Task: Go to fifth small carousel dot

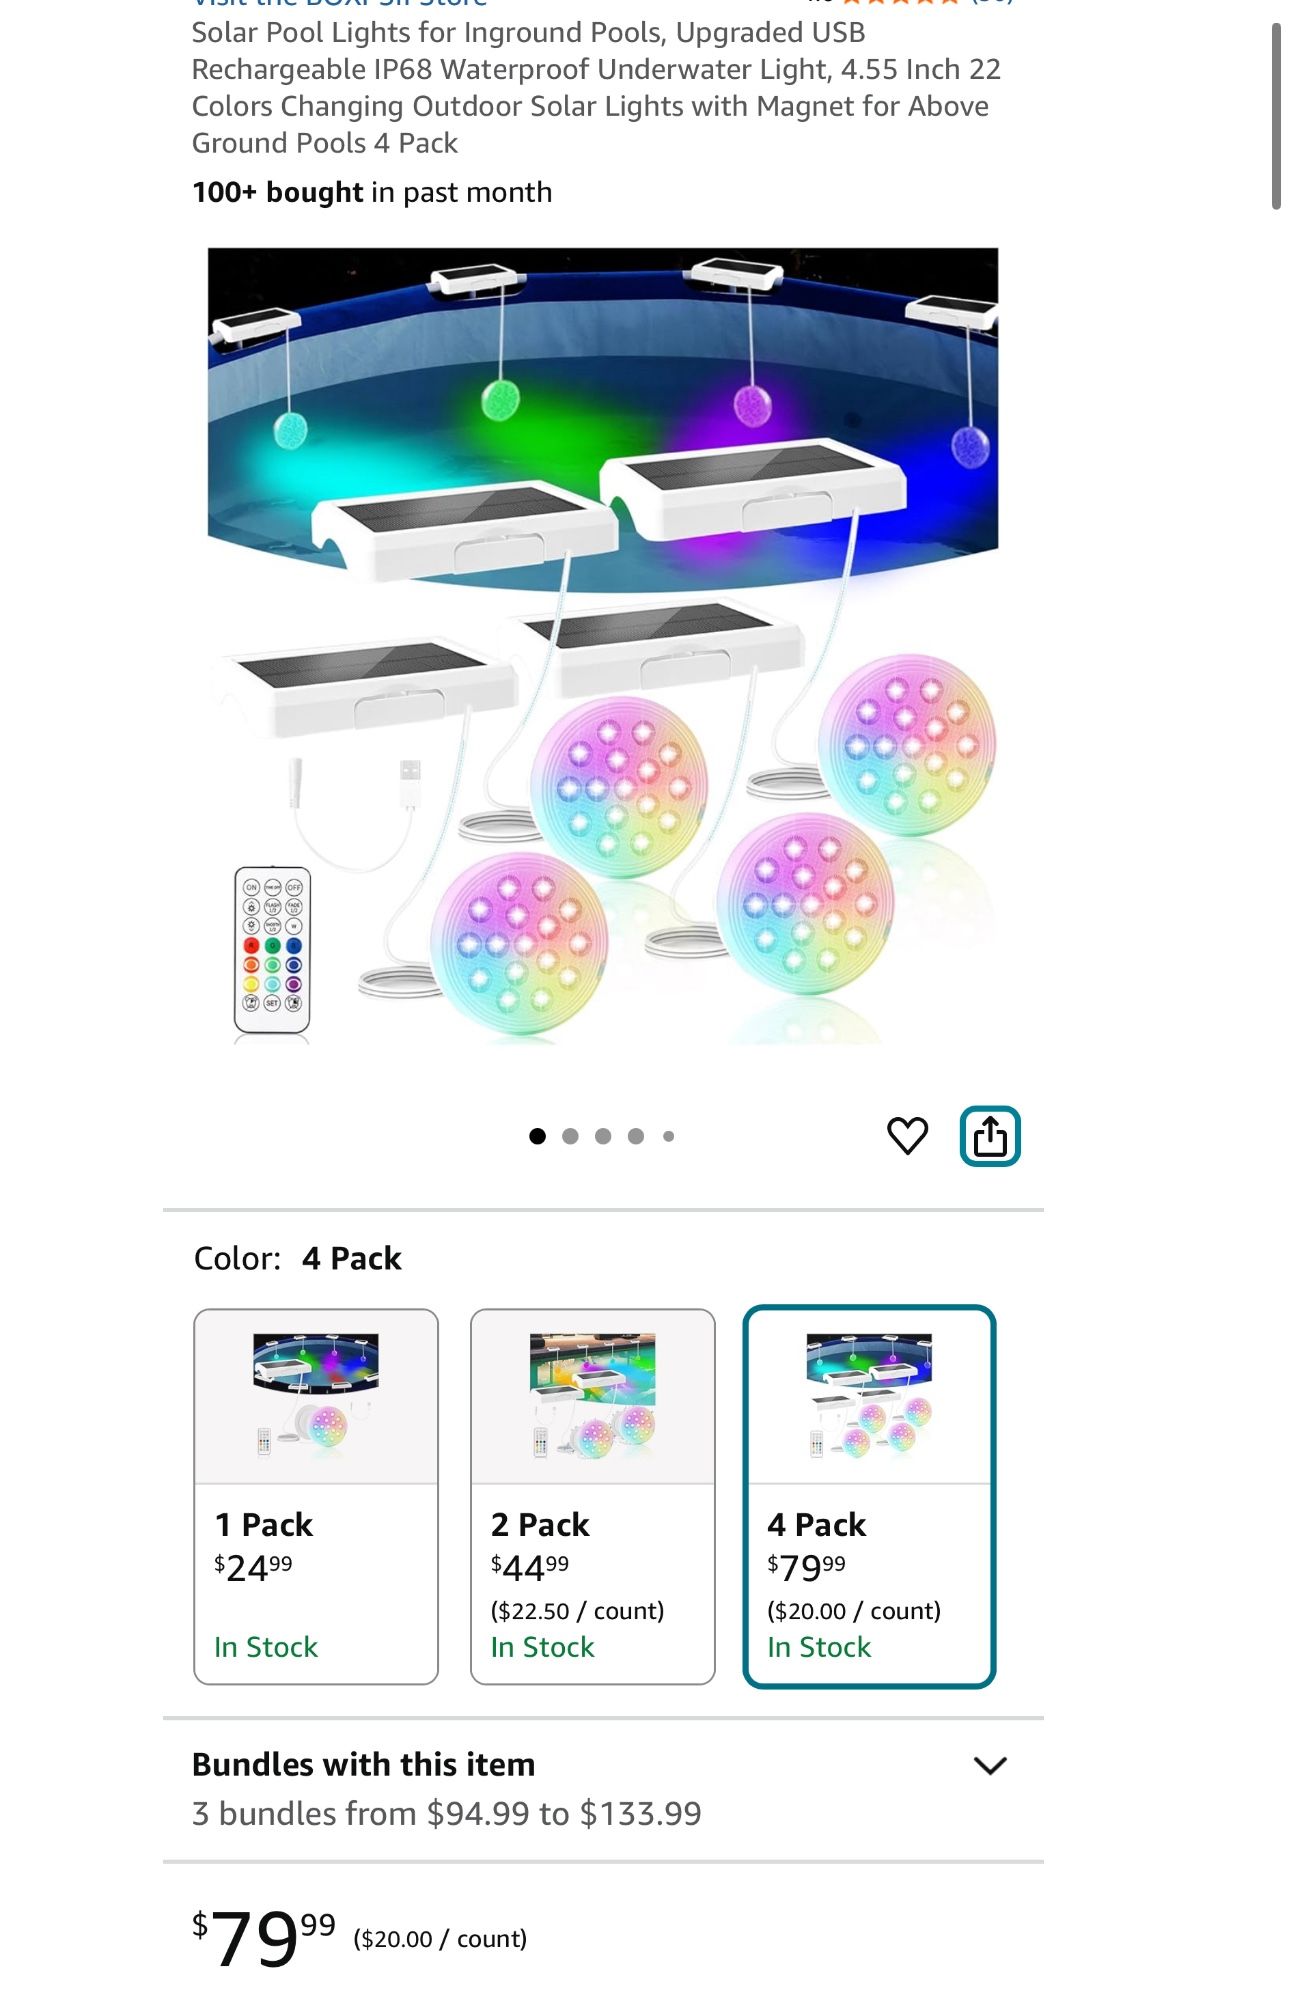Action: 669,1136
